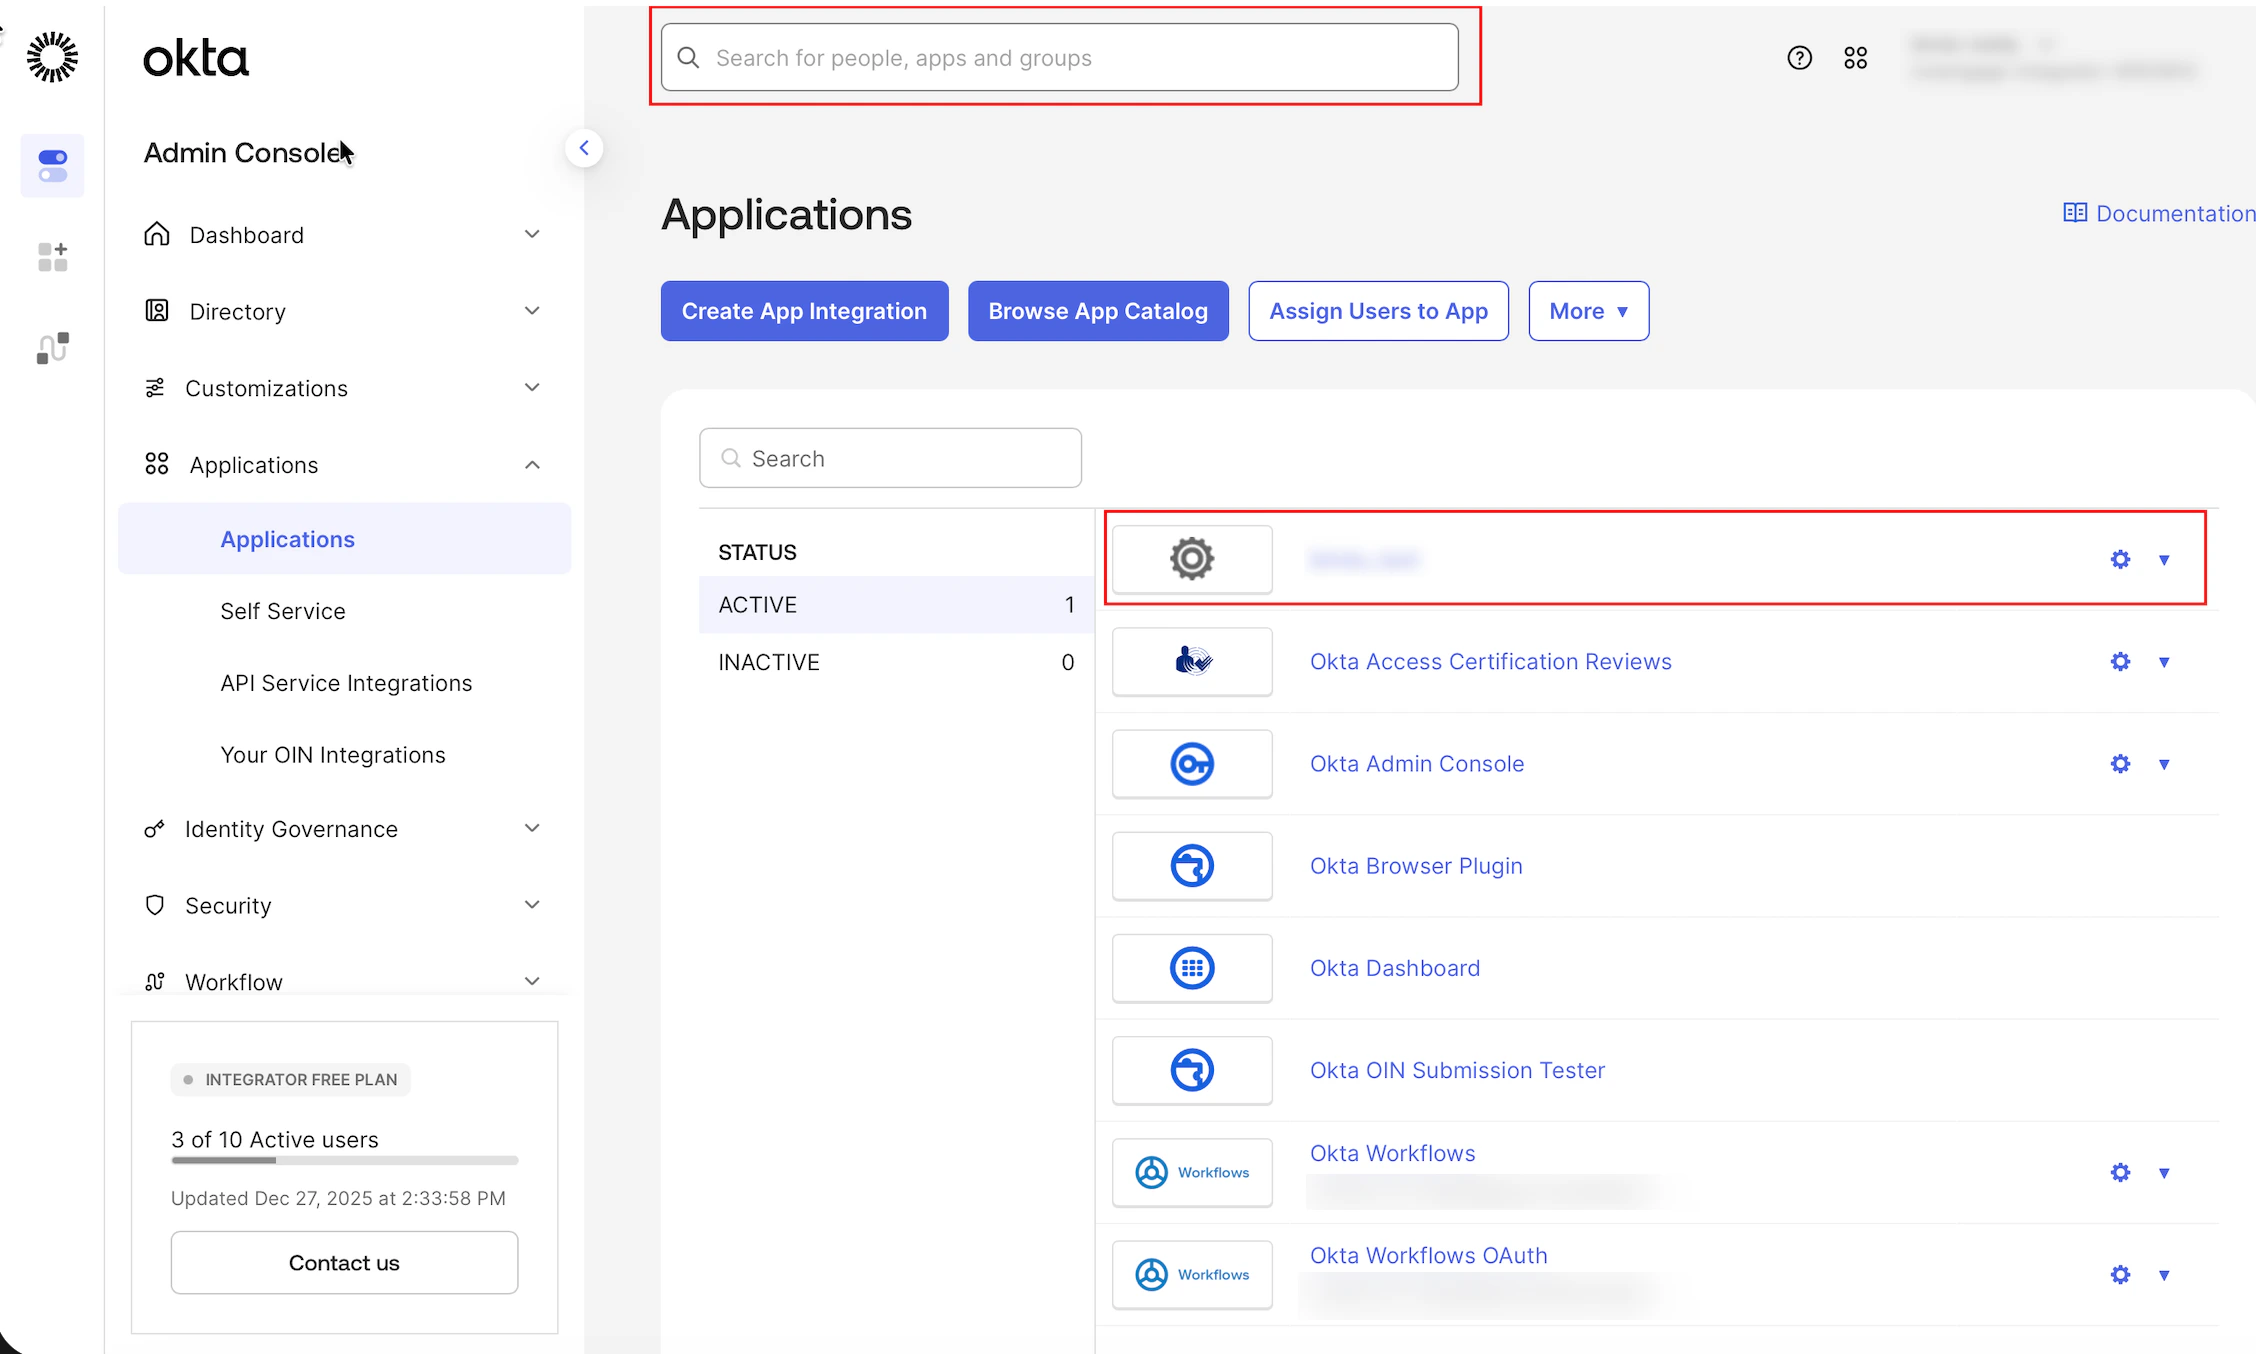
Task: Open the Okta Access Certification Reviews link
Action: coord(1490,662)
